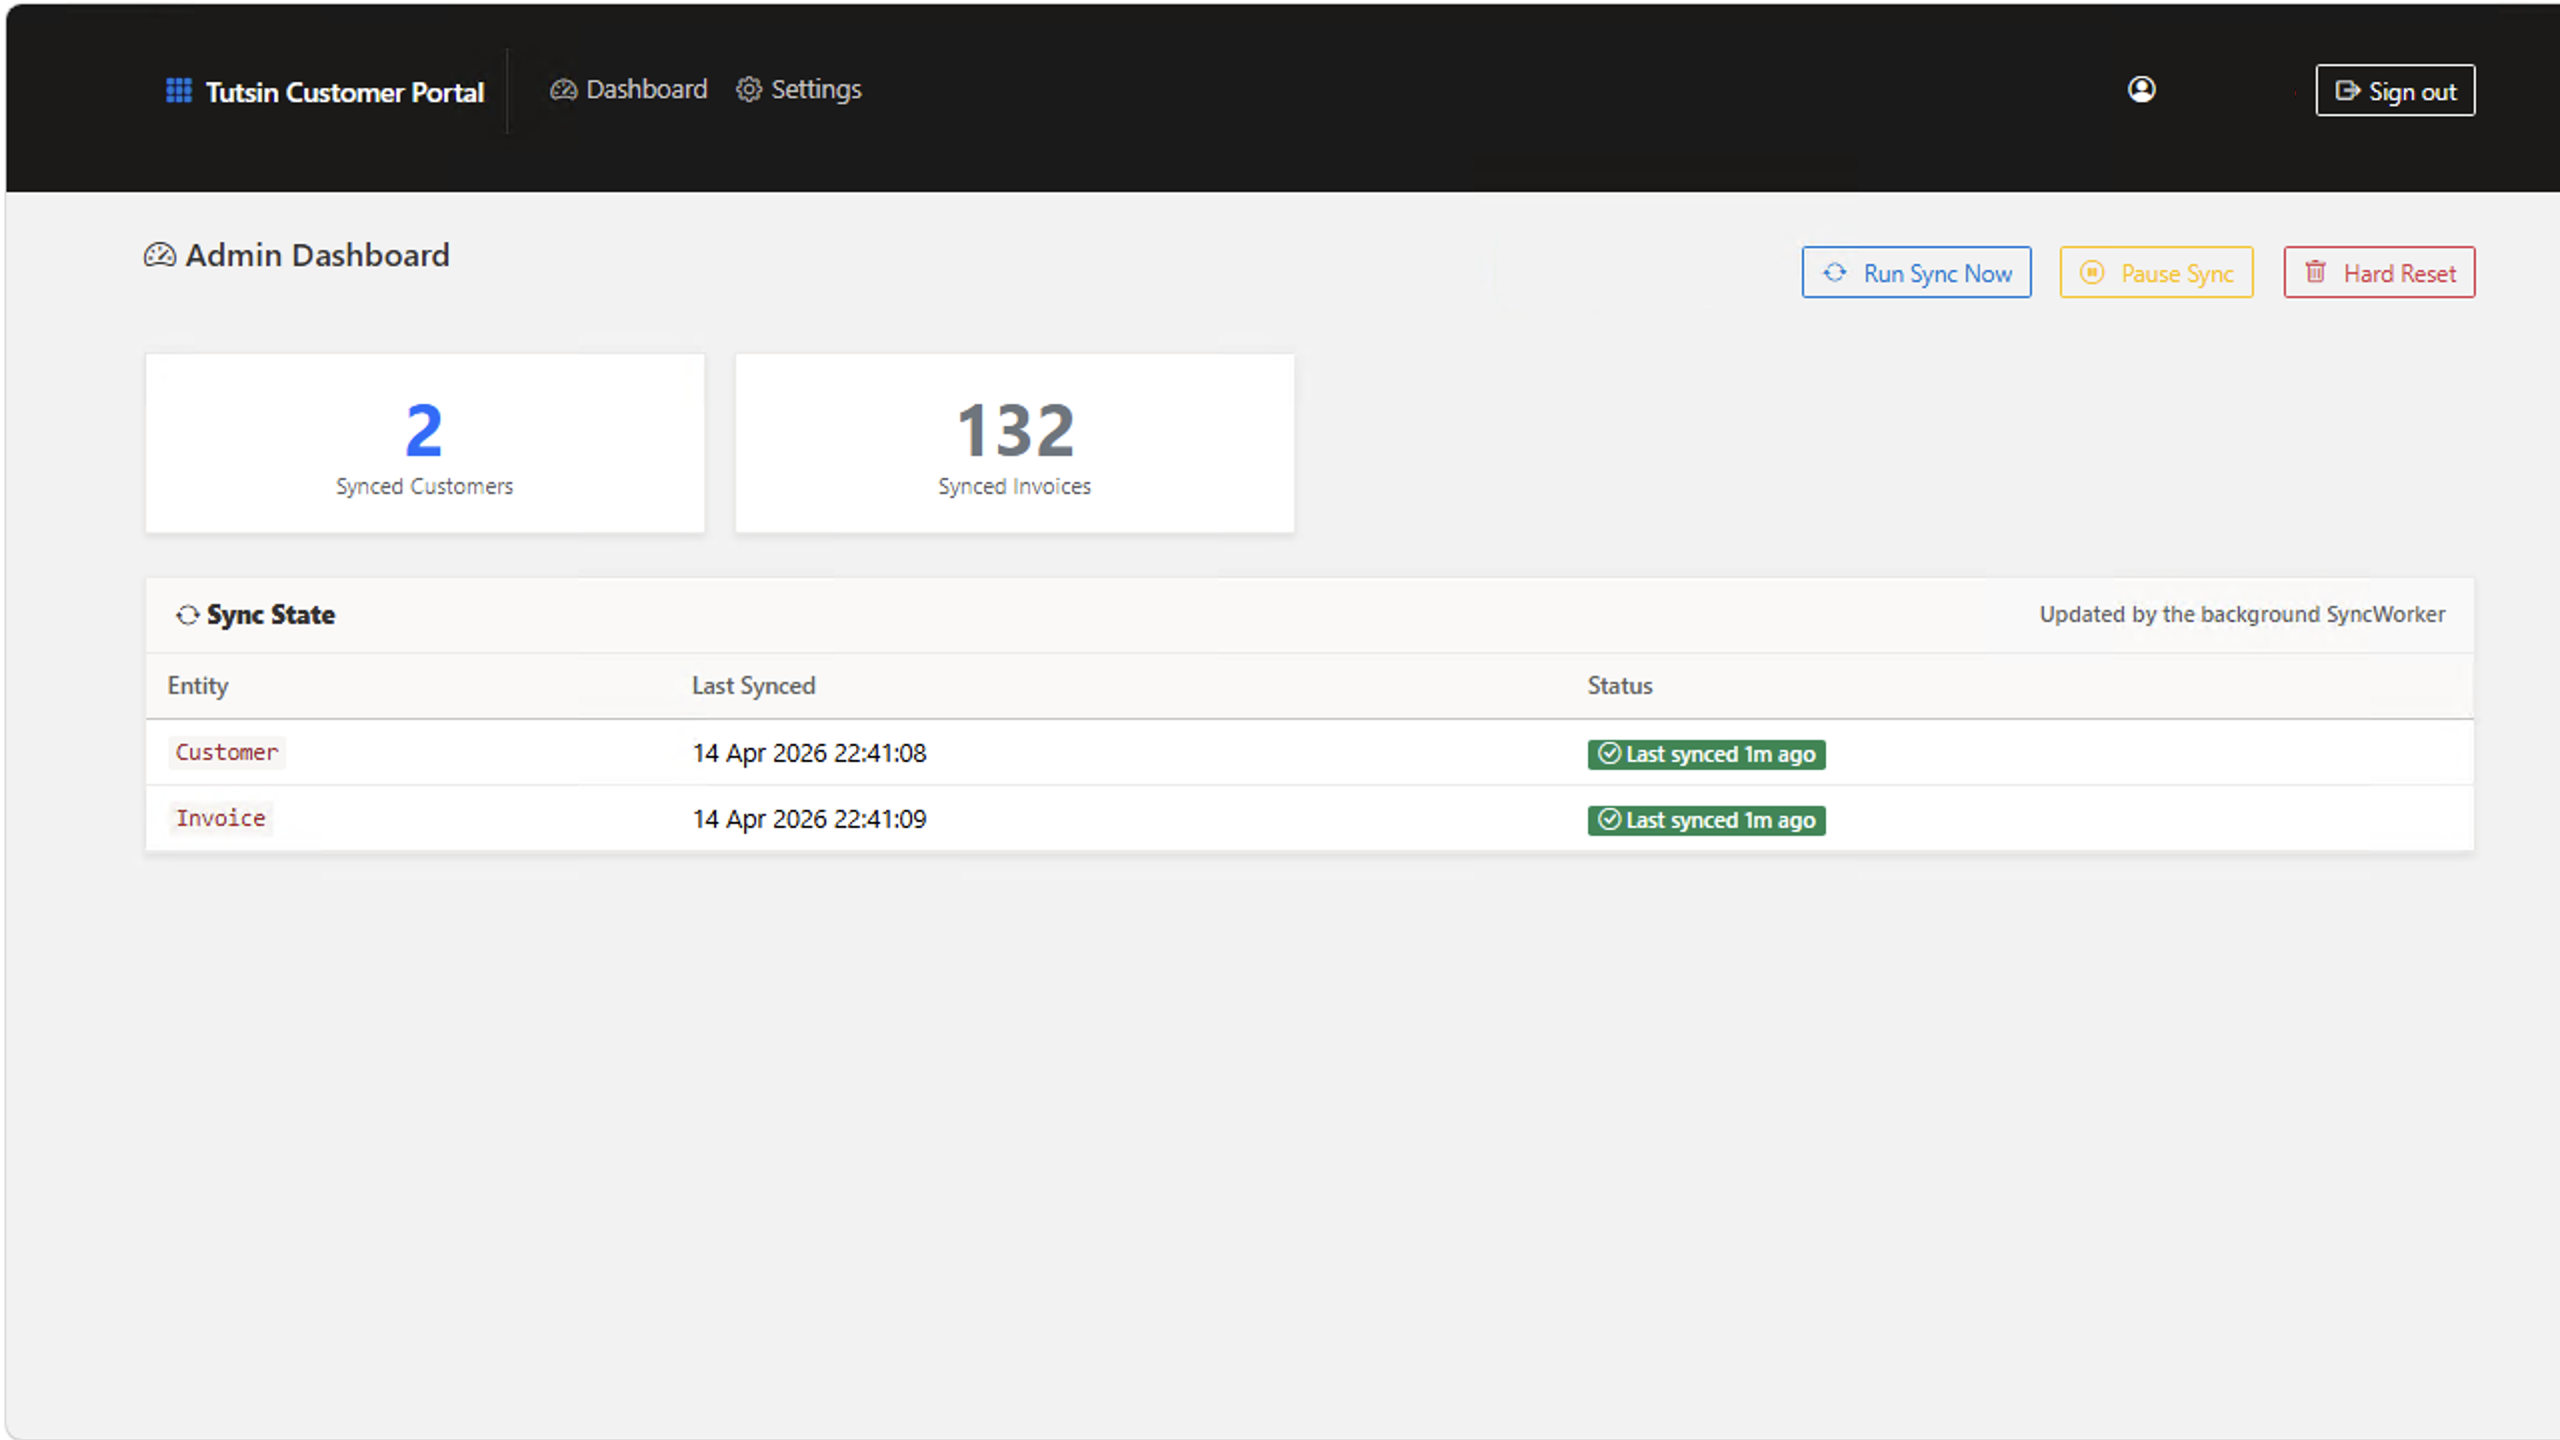Click the Customer entity tag

click(x=227, y=752)
